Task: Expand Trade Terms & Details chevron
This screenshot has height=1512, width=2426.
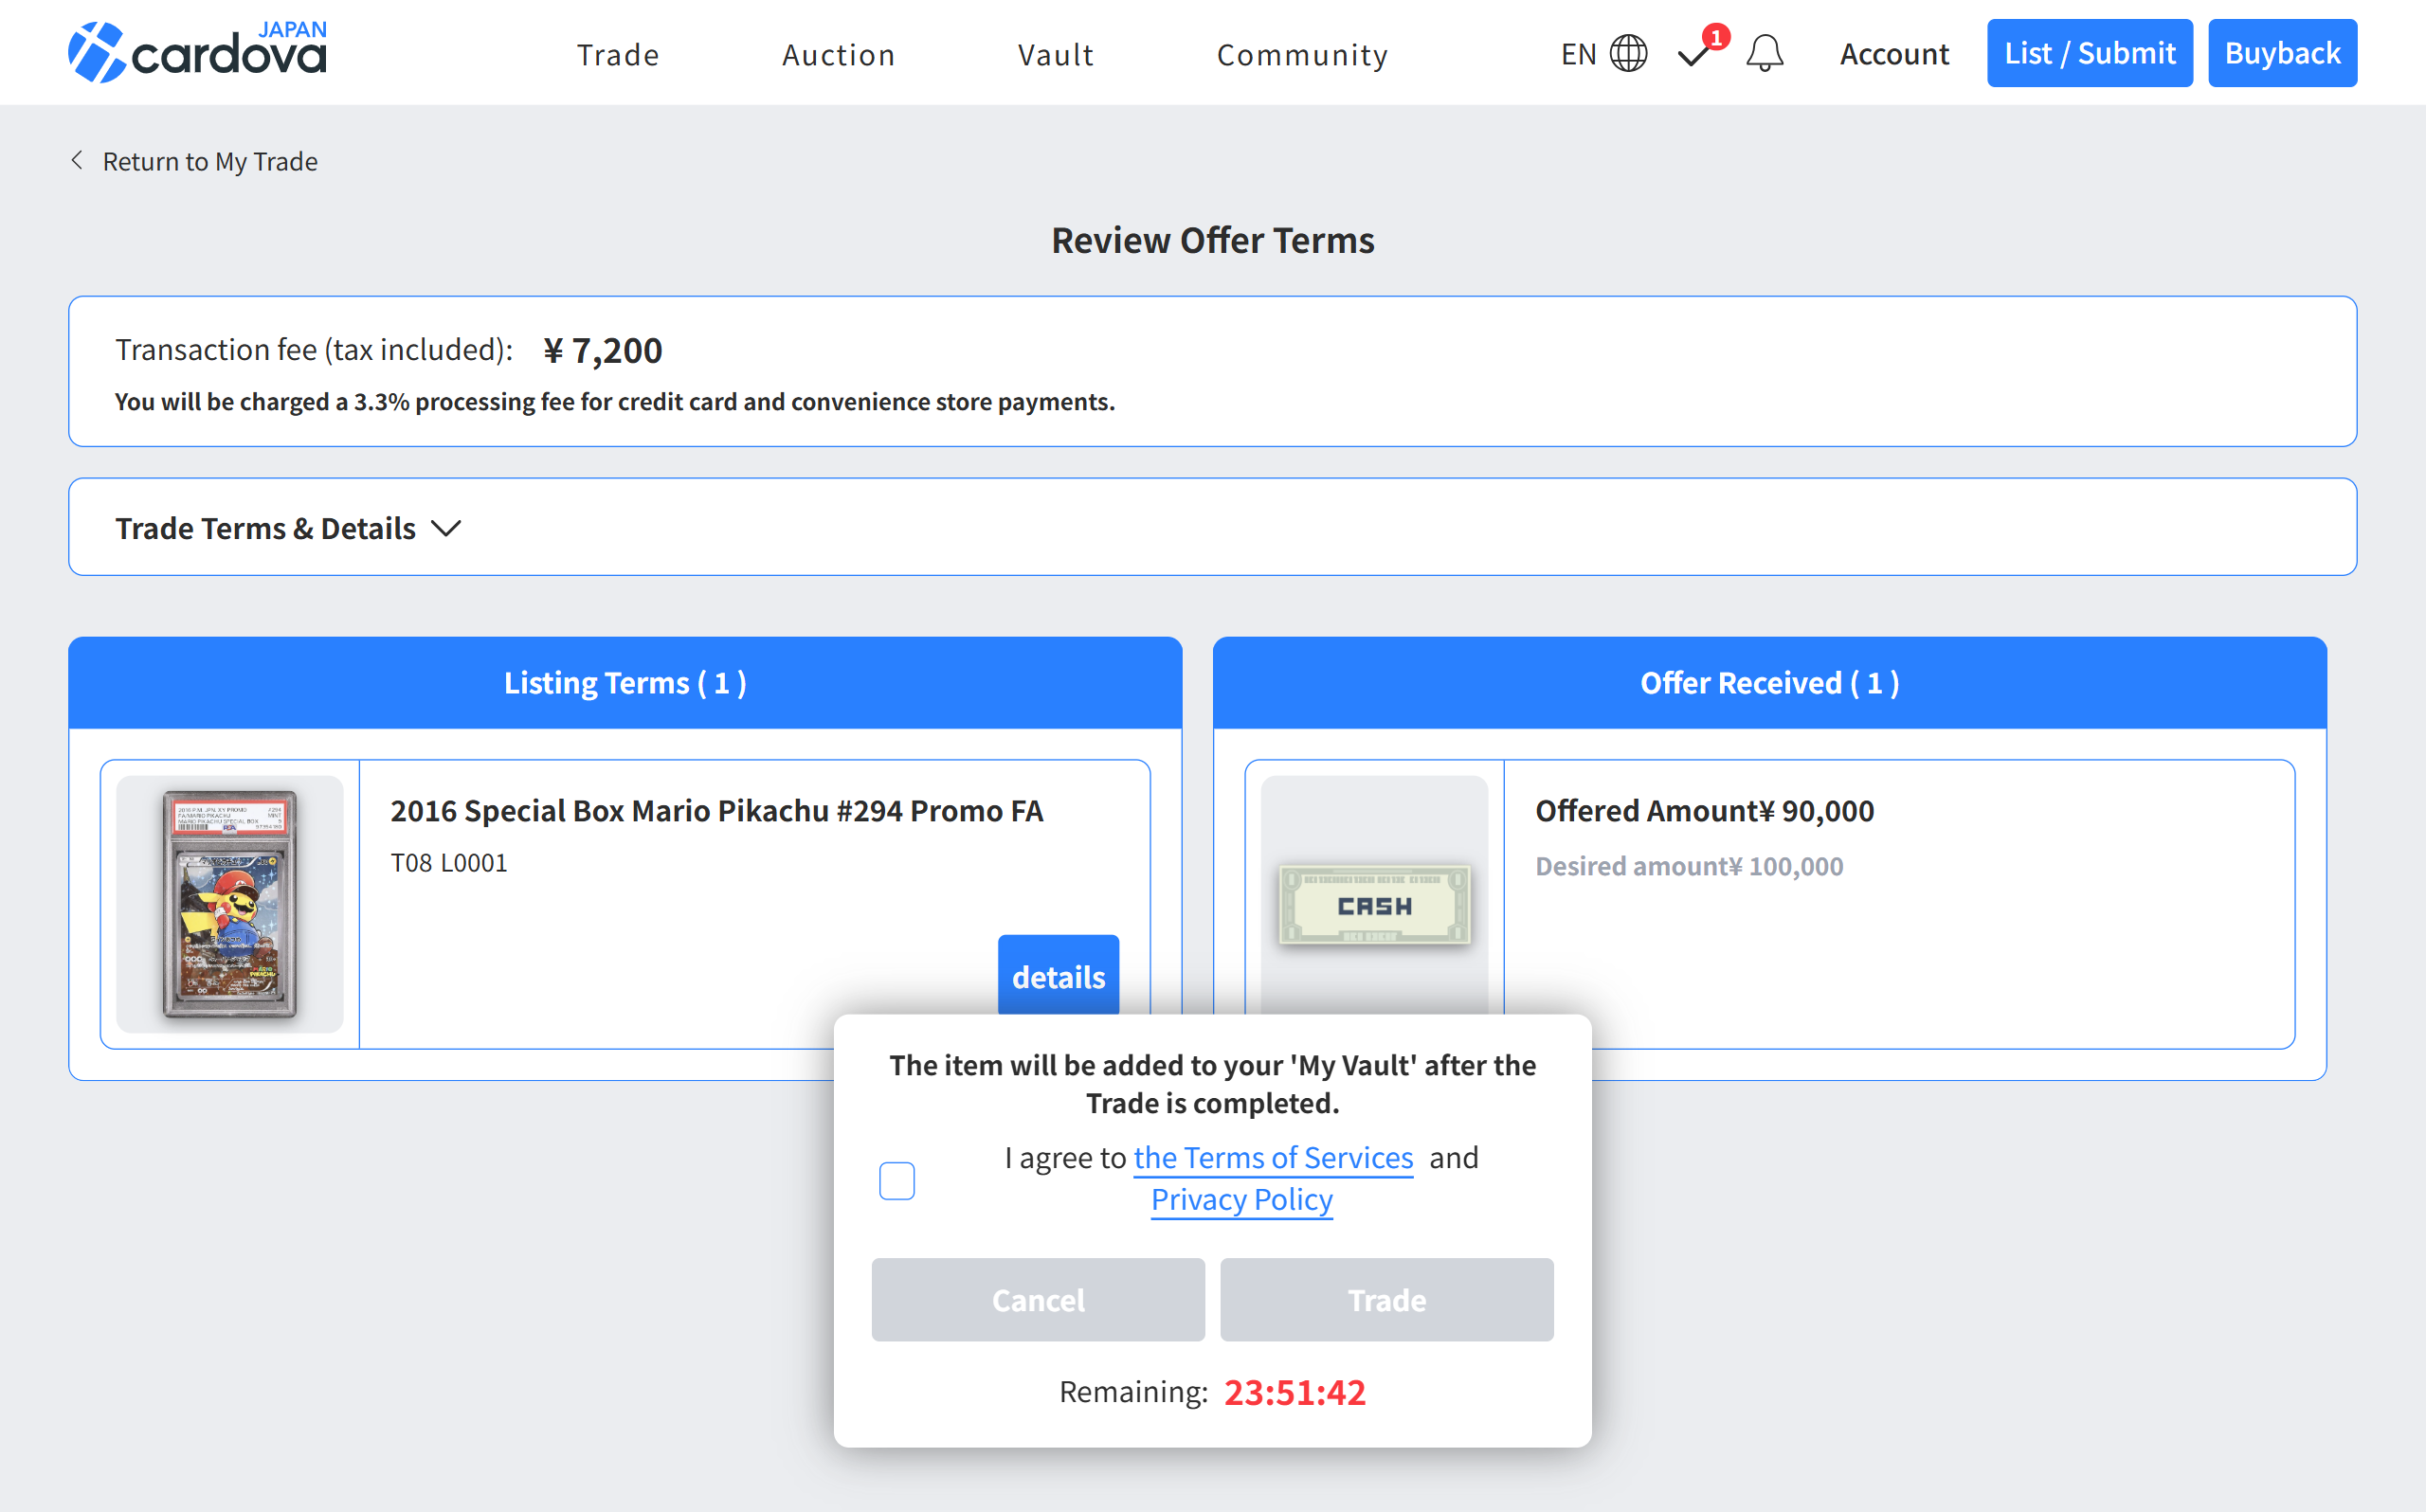Action: coord(446,528)
